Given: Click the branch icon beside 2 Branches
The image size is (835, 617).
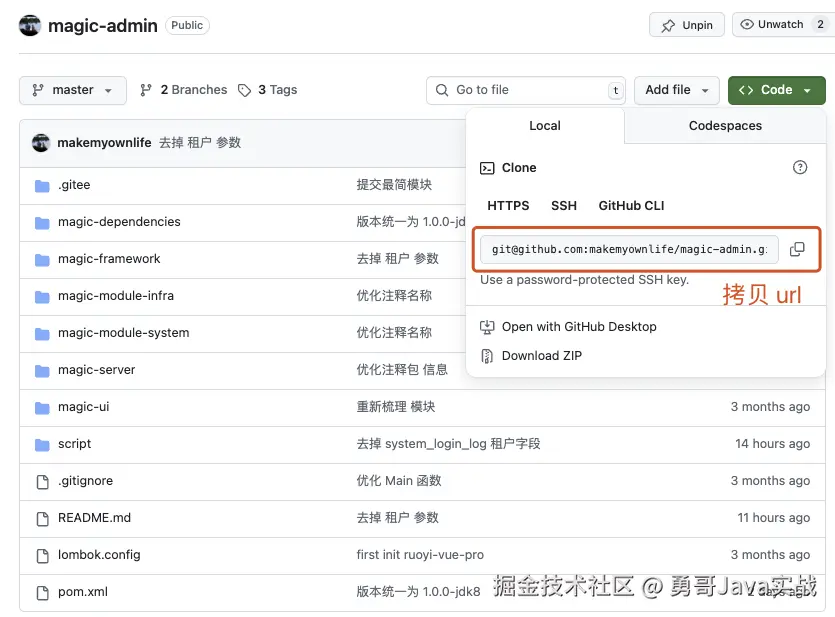Looking at the screenshot, I should [146, 90].
